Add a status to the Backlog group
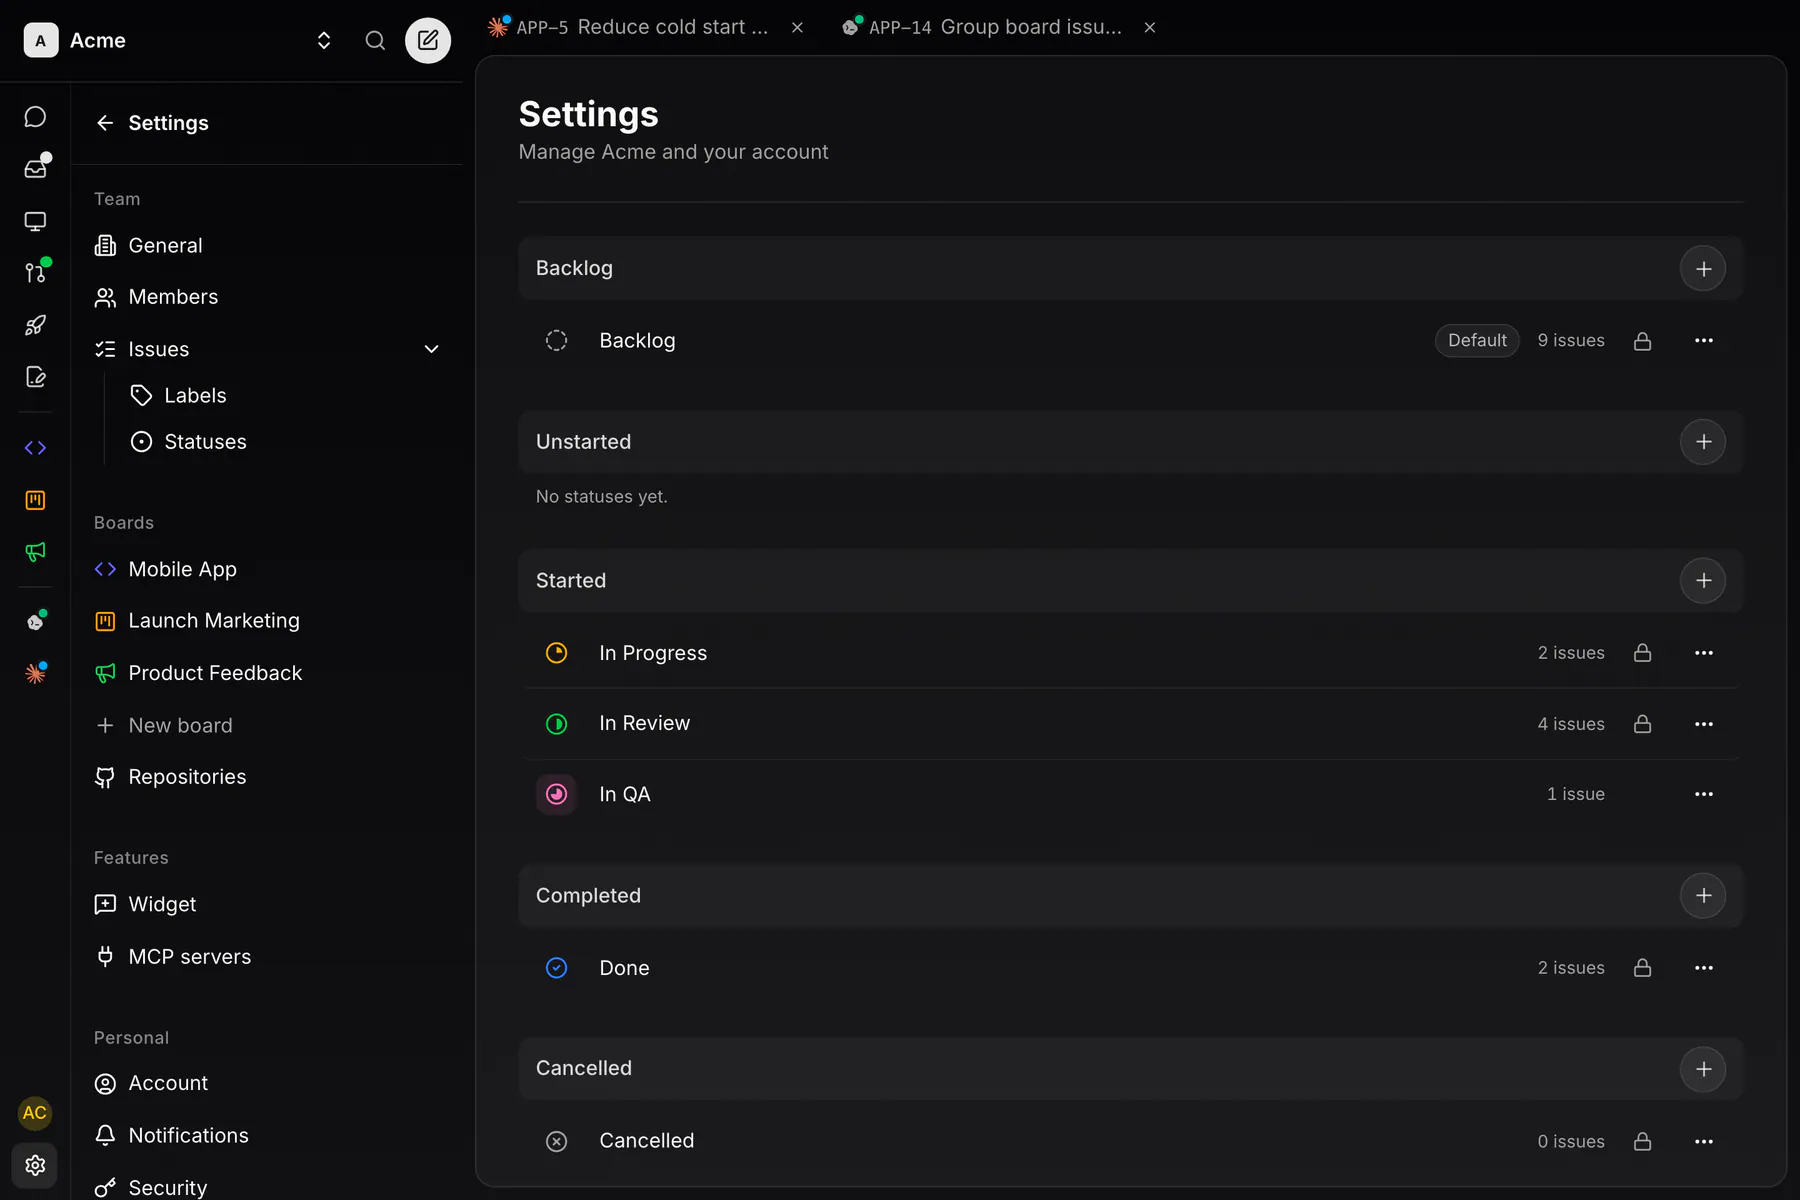 coord(1703,269)
